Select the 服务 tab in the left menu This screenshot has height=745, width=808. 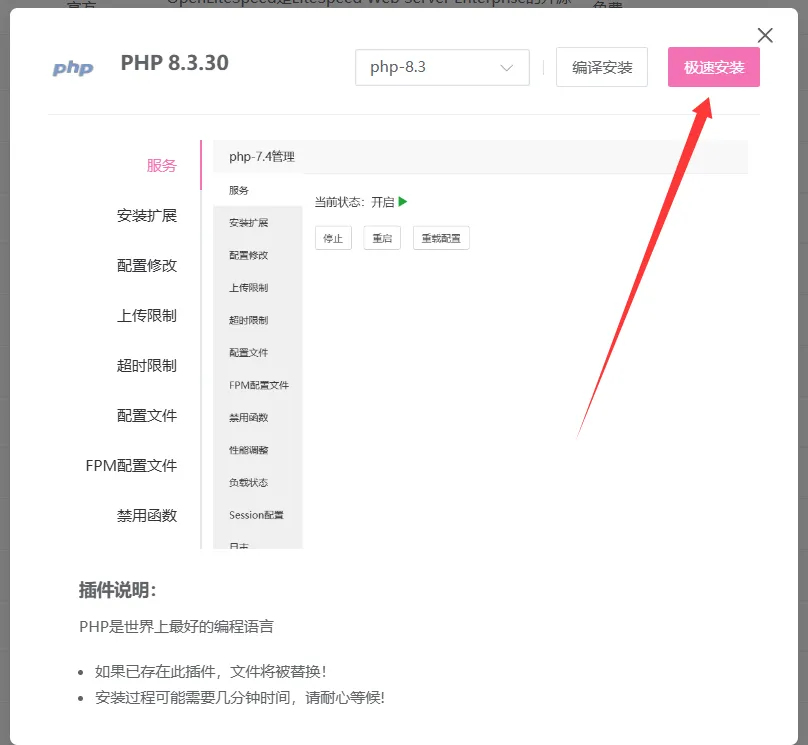tap(161, 165)
